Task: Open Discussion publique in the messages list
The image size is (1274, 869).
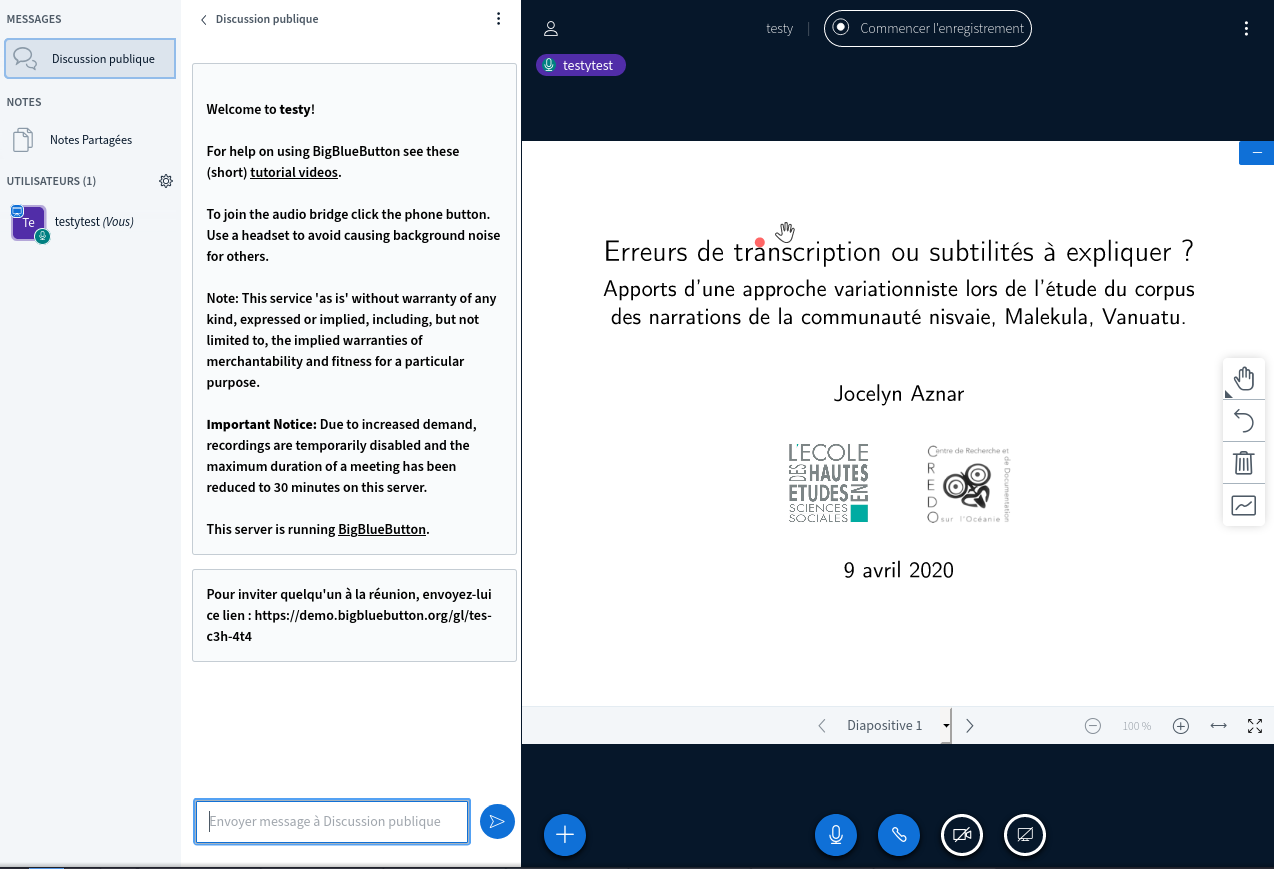Action: pos(90,59)
